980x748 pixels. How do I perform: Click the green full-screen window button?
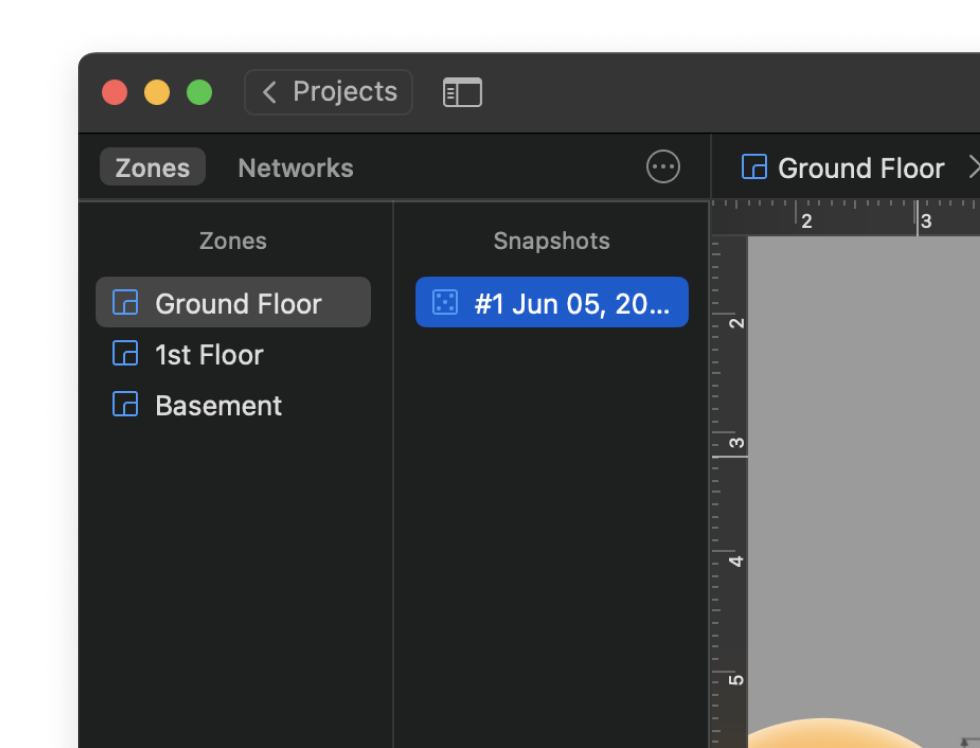coord(200,93)
